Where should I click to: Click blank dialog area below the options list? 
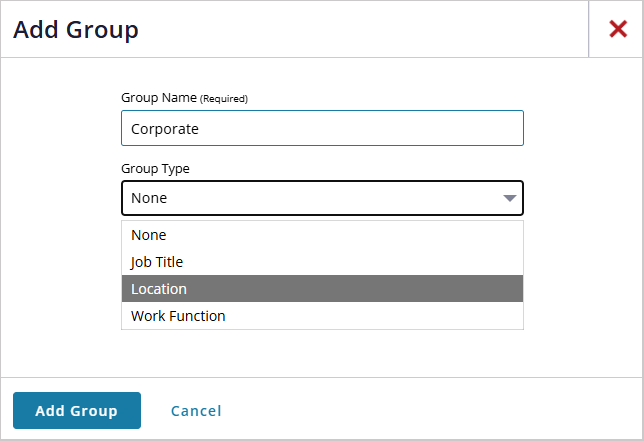322,353
